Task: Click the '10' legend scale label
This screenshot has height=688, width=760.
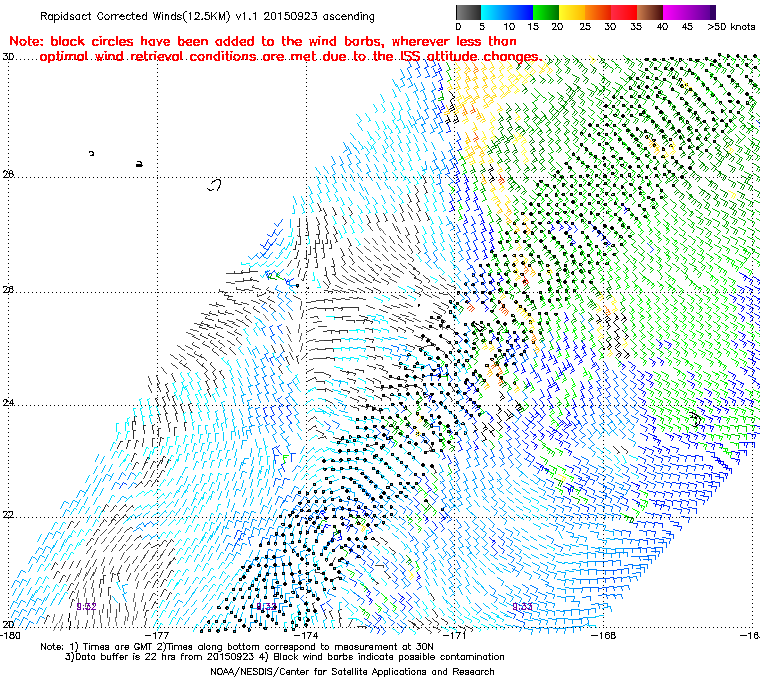Action: pyautogui.click(x=509, y=27)
